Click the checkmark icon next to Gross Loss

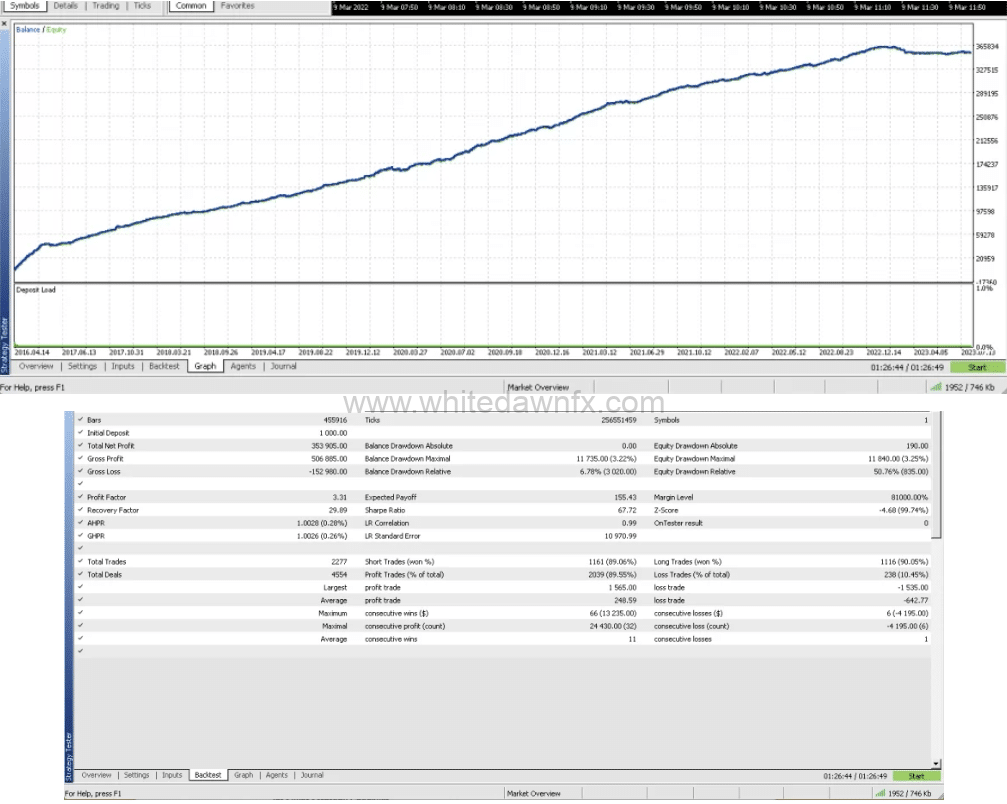click(80, 472)
